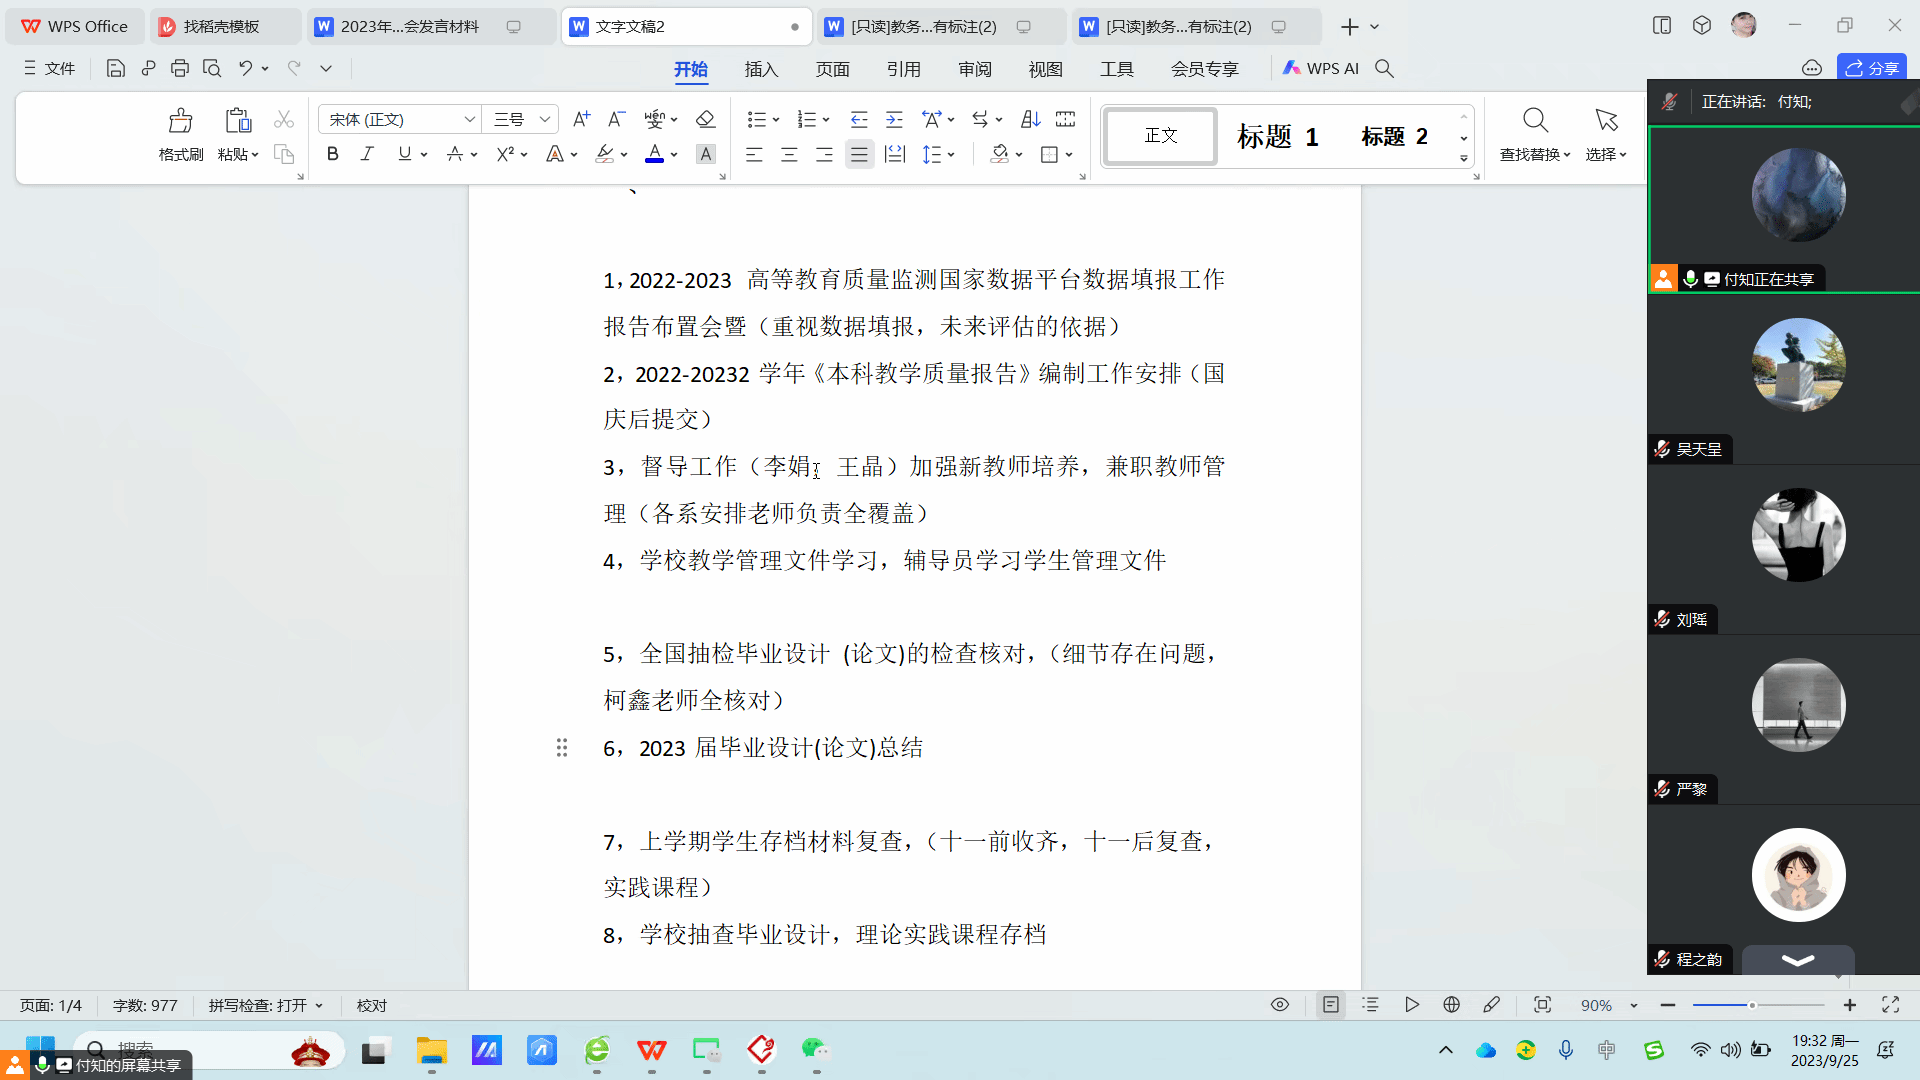Click the 分享 share button
1920x1080 pixels.
pos(1872,68)
